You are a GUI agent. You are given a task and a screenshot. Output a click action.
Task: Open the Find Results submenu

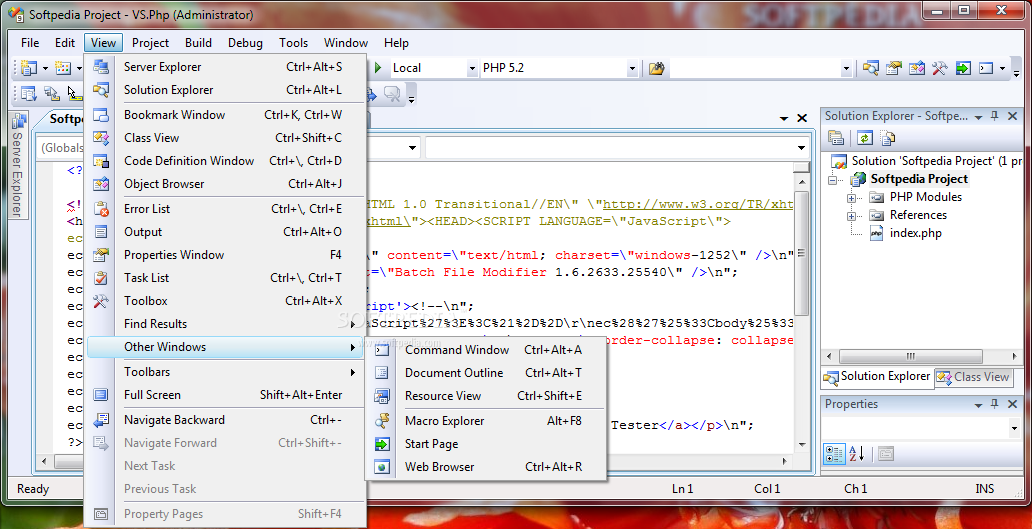225,324
